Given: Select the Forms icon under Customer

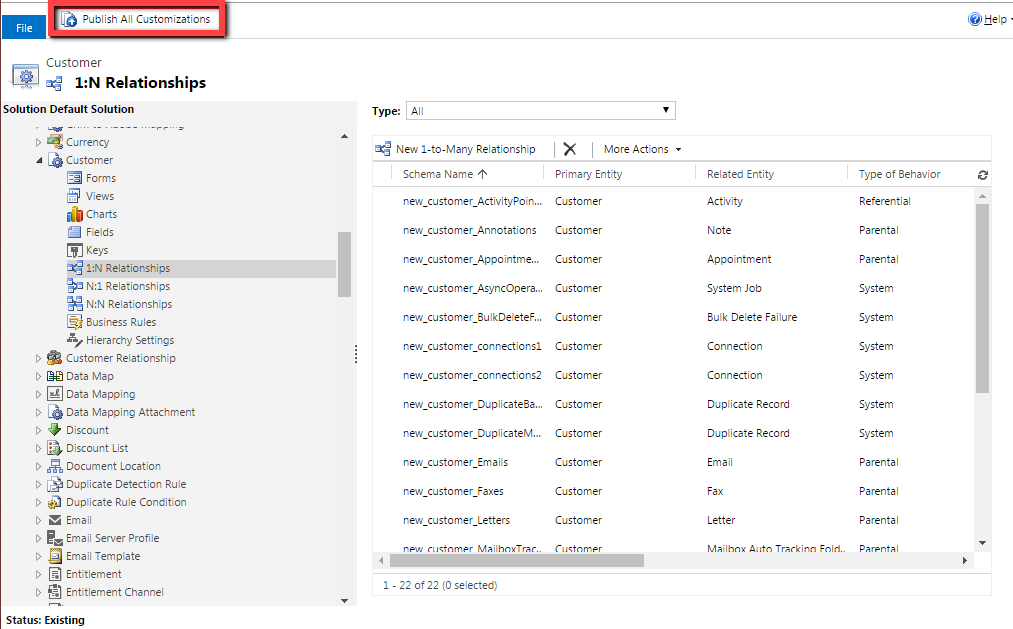Looking at the screenshot, I should 75,177.
